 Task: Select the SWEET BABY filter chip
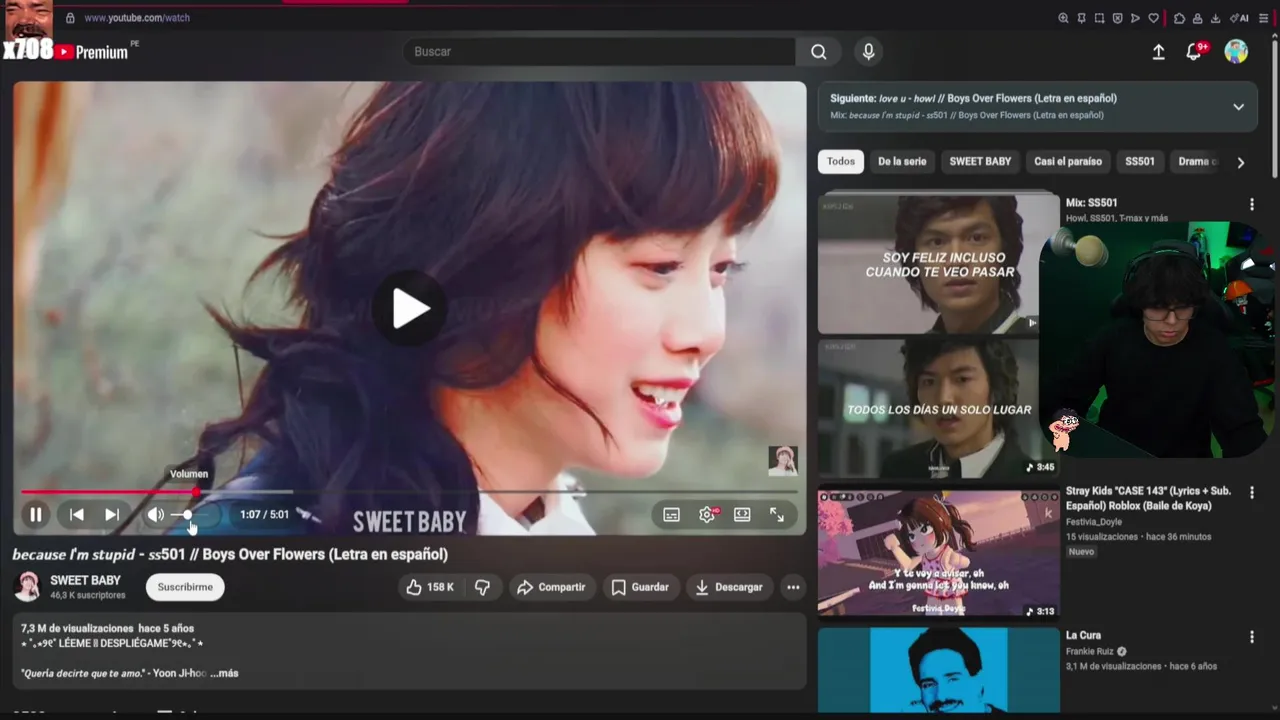pos(980,162)
